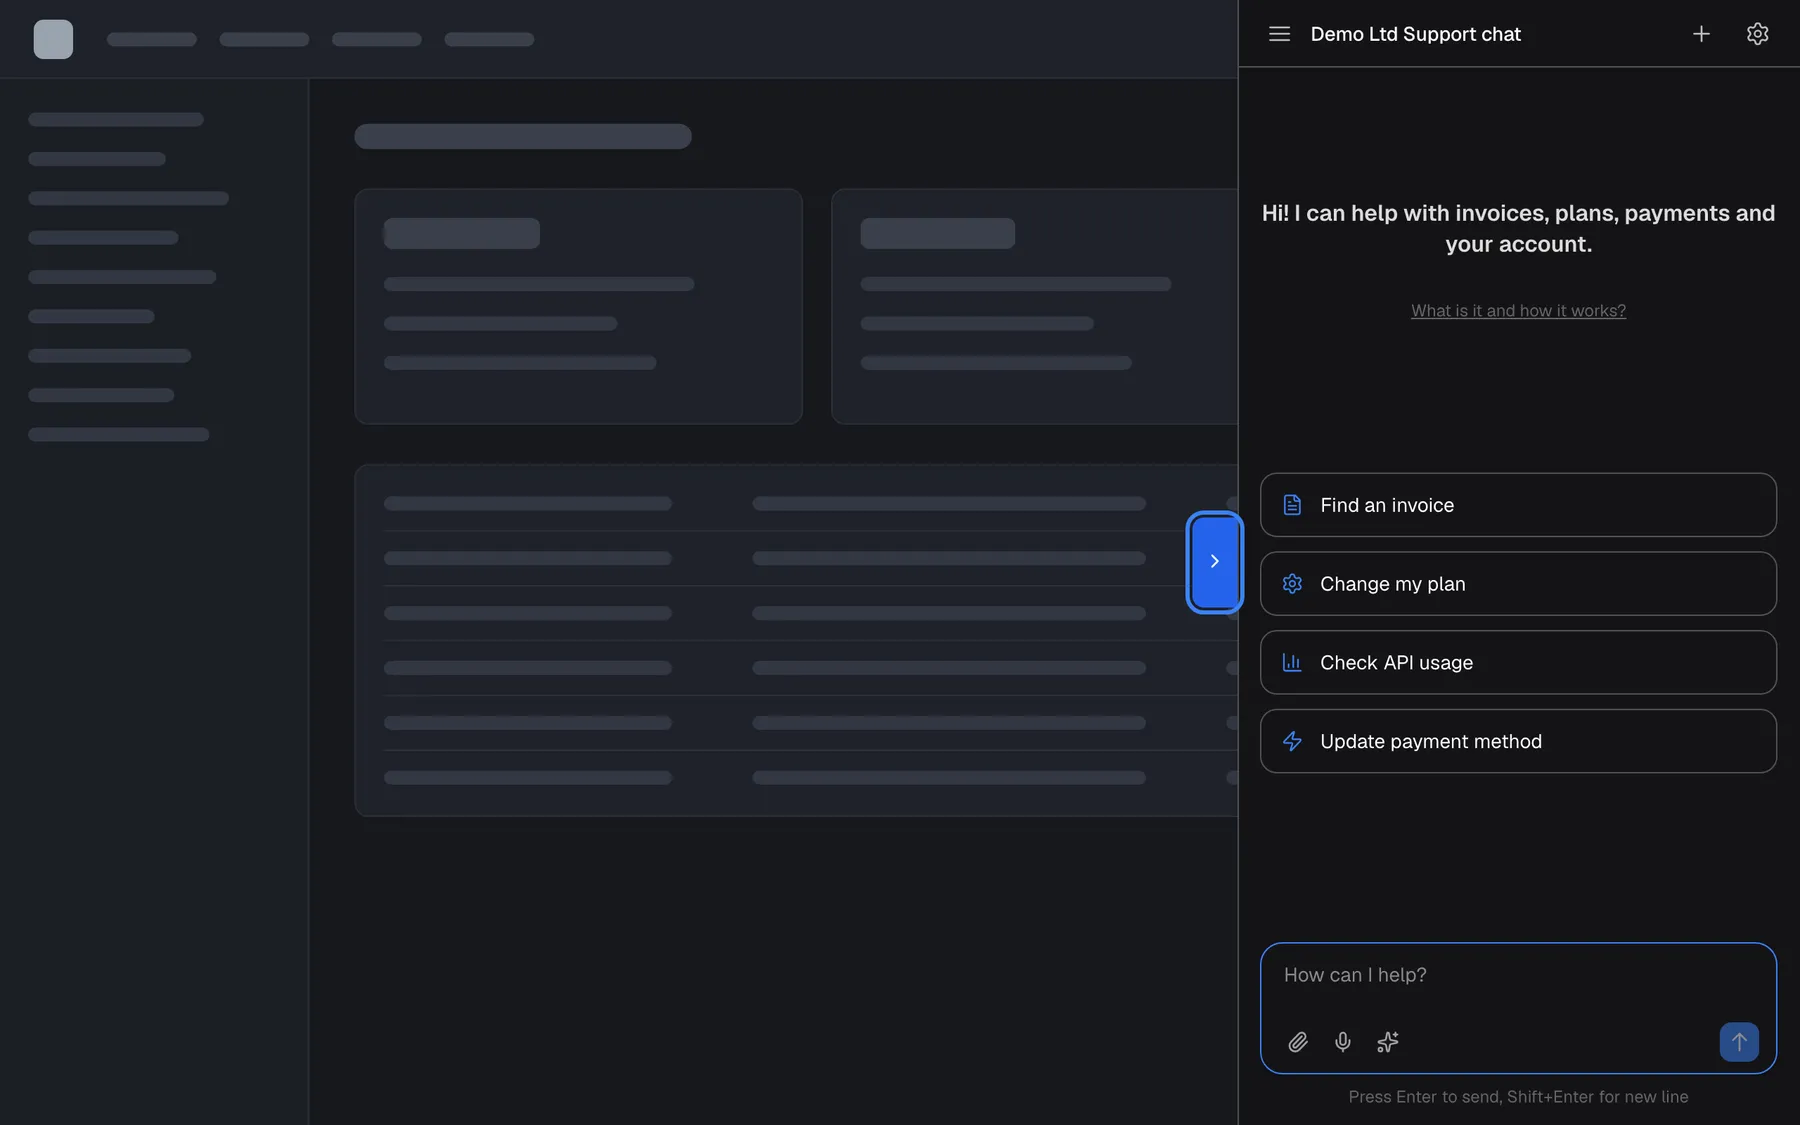Choose the Change my plan suggestion

pyautogui.click(x=1518, y=584)
